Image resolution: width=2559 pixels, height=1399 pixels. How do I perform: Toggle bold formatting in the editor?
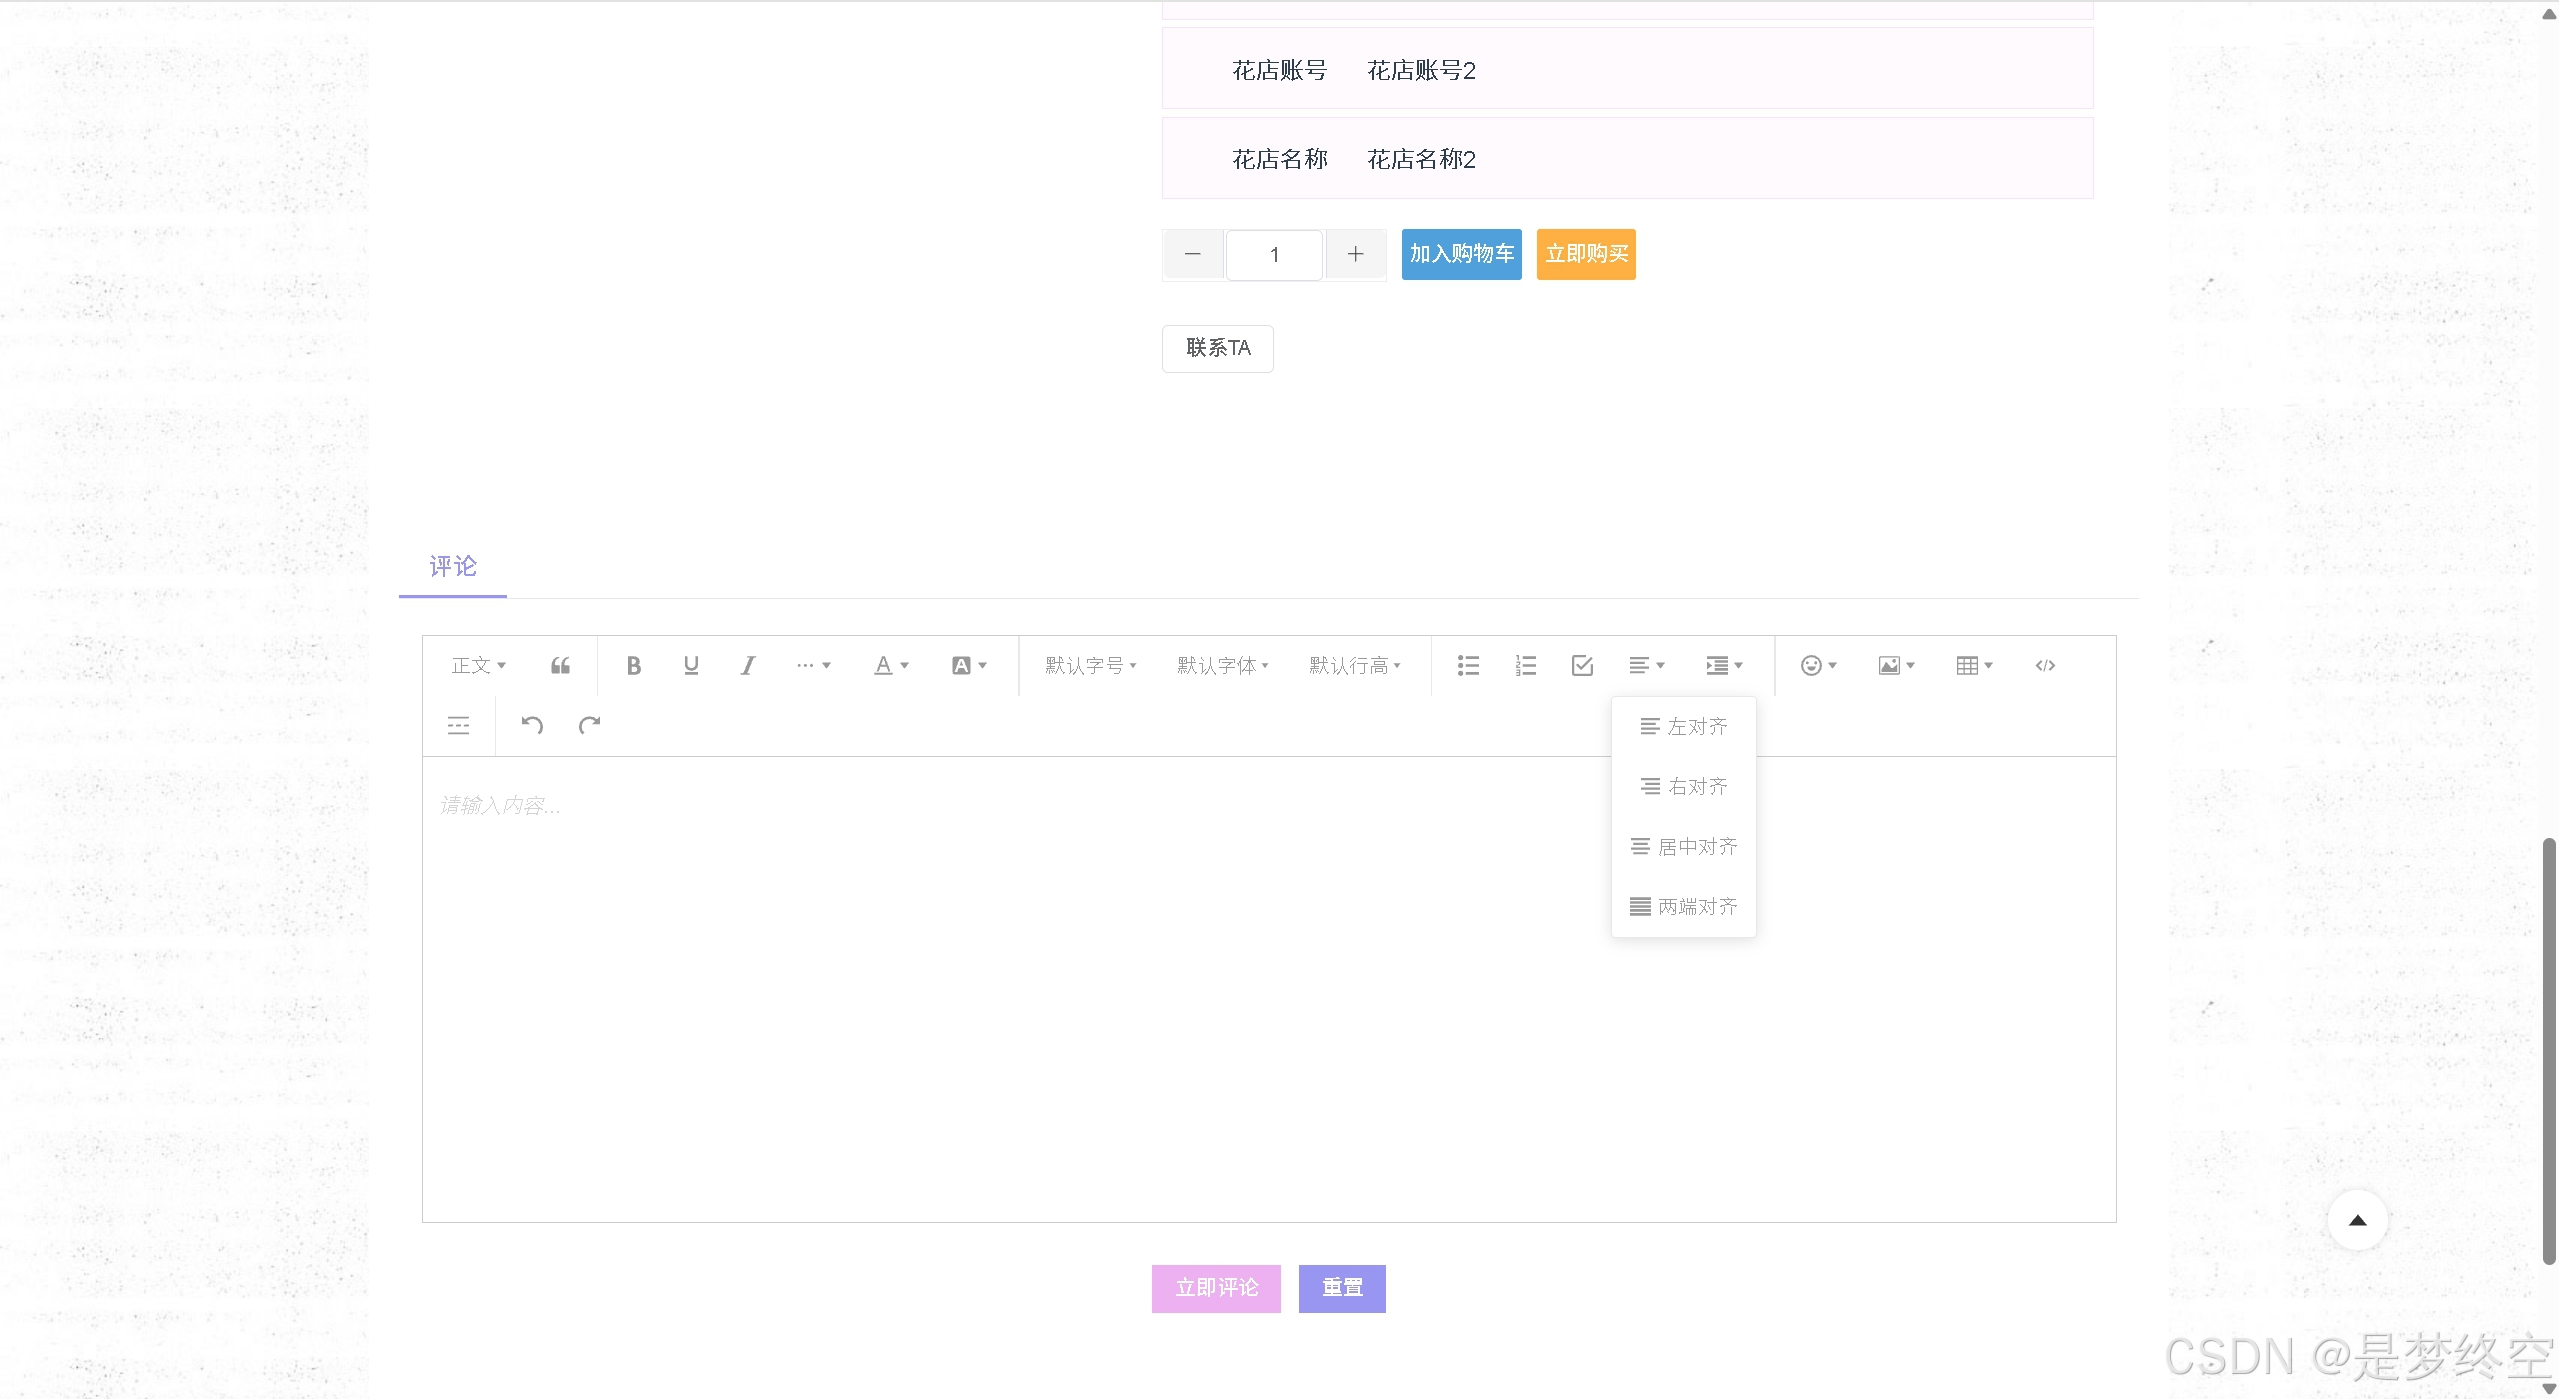click(x=632, y=665)
